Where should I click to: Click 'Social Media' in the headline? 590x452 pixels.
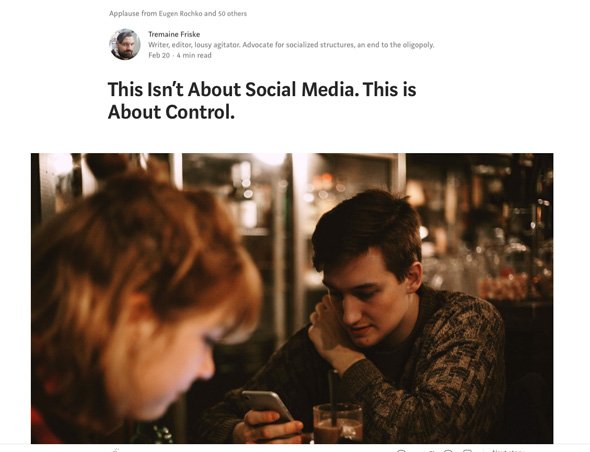click(300, 90)
